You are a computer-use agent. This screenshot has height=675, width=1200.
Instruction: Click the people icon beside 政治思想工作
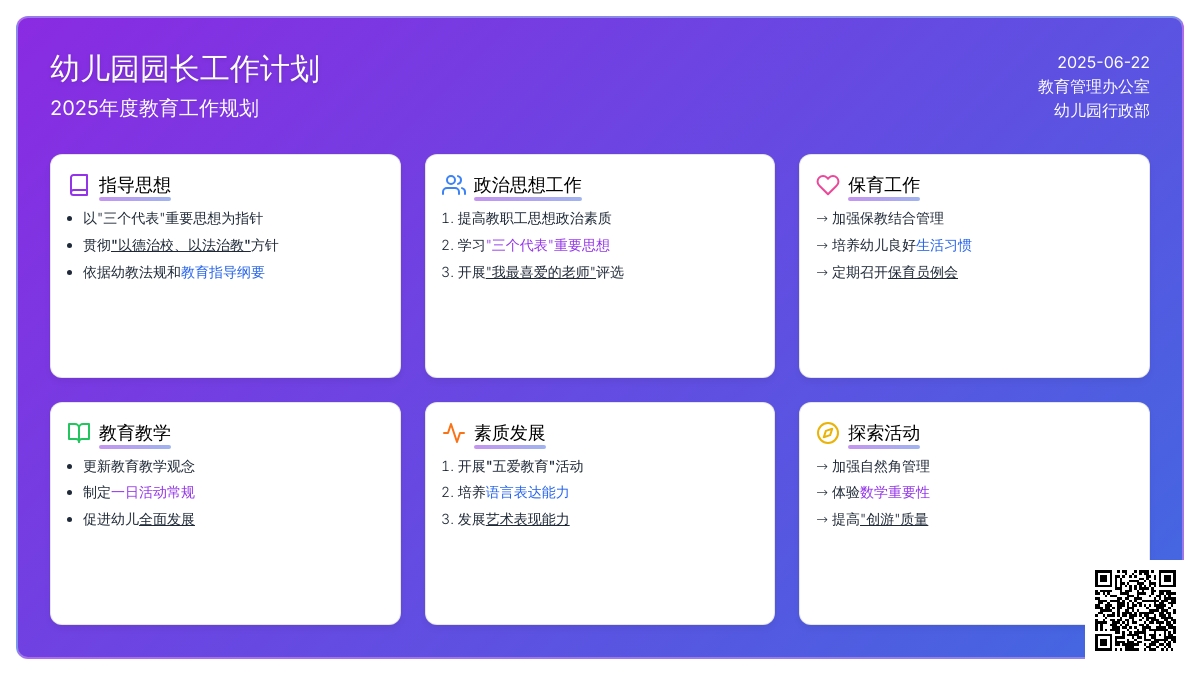pos(454,185)
